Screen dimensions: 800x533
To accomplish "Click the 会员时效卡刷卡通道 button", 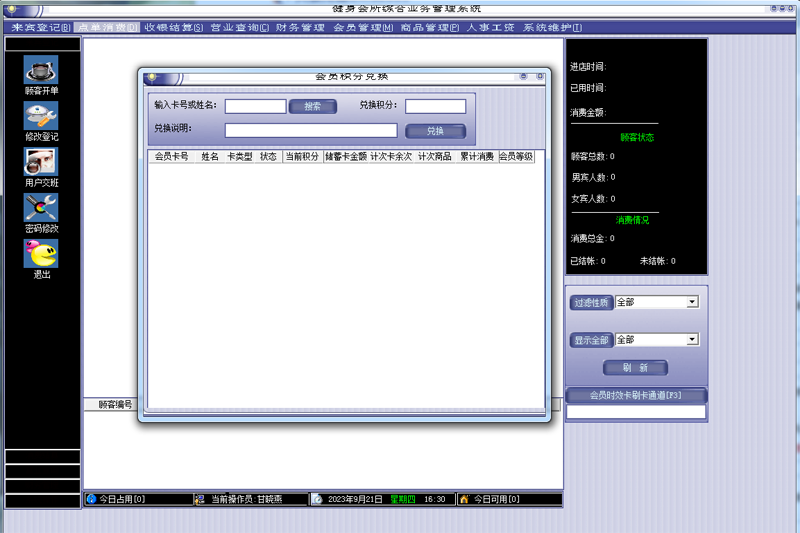I will (635, 395).
